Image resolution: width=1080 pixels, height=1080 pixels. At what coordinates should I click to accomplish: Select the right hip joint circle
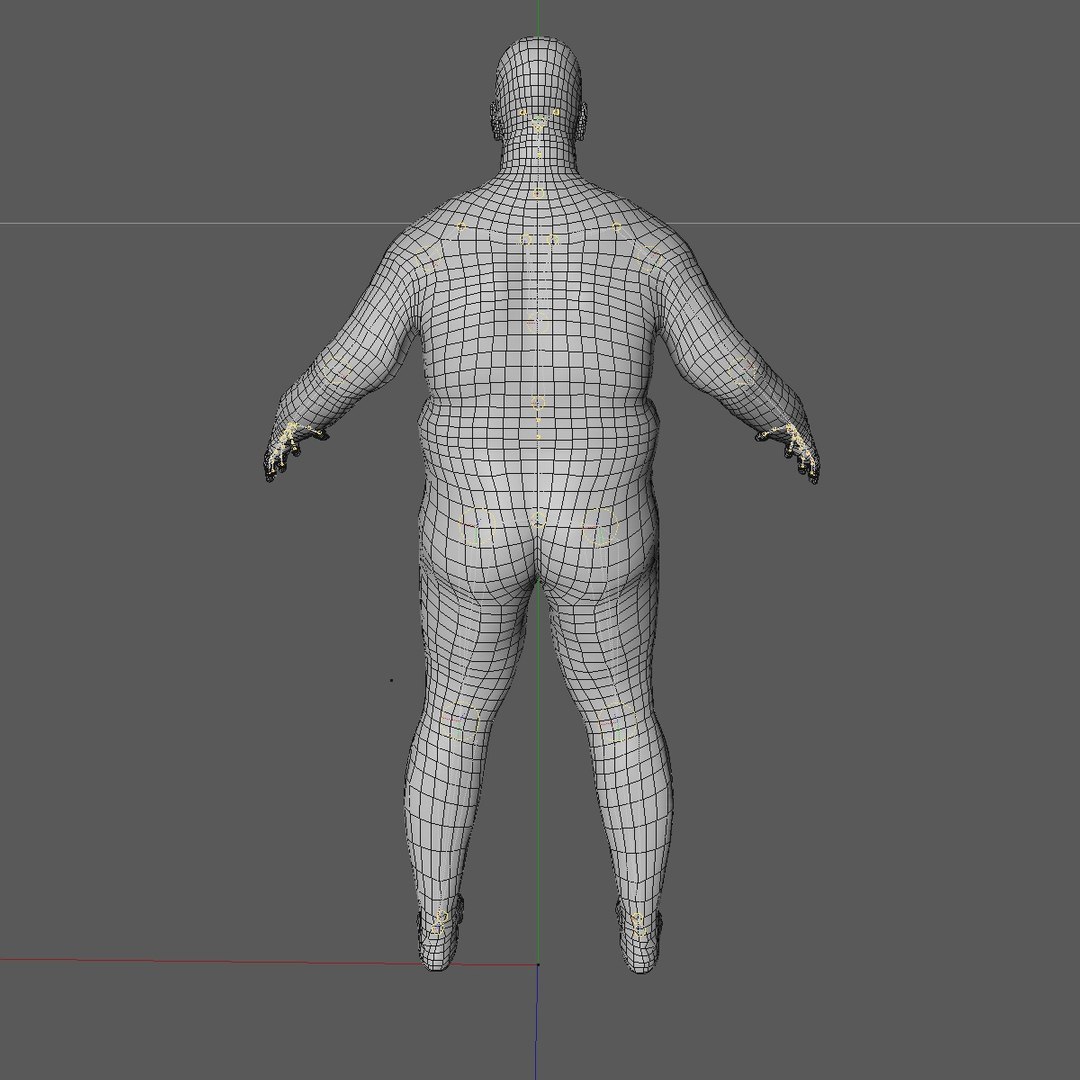(601, 528)
